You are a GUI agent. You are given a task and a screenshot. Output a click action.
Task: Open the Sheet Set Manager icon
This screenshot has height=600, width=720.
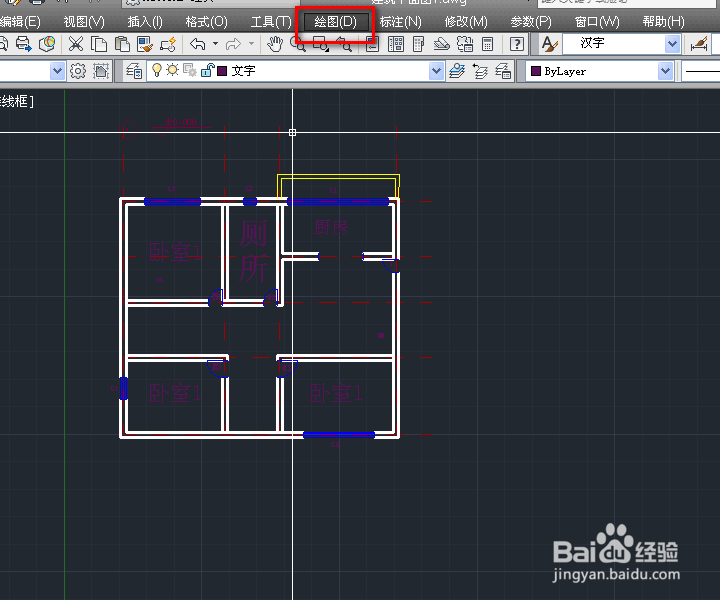pos(442,45)
